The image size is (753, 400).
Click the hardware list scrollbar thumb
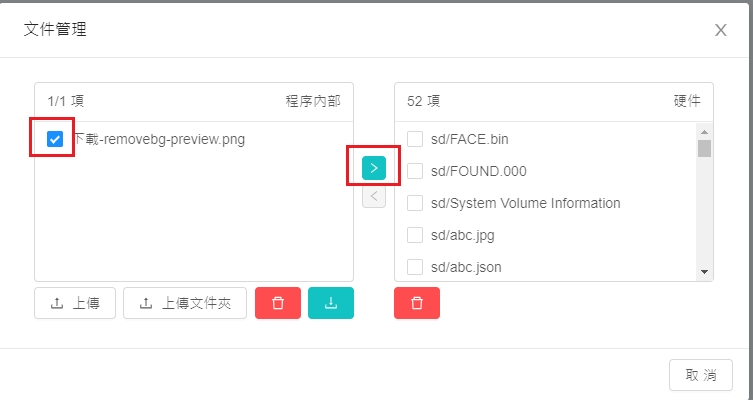[704, 149]
